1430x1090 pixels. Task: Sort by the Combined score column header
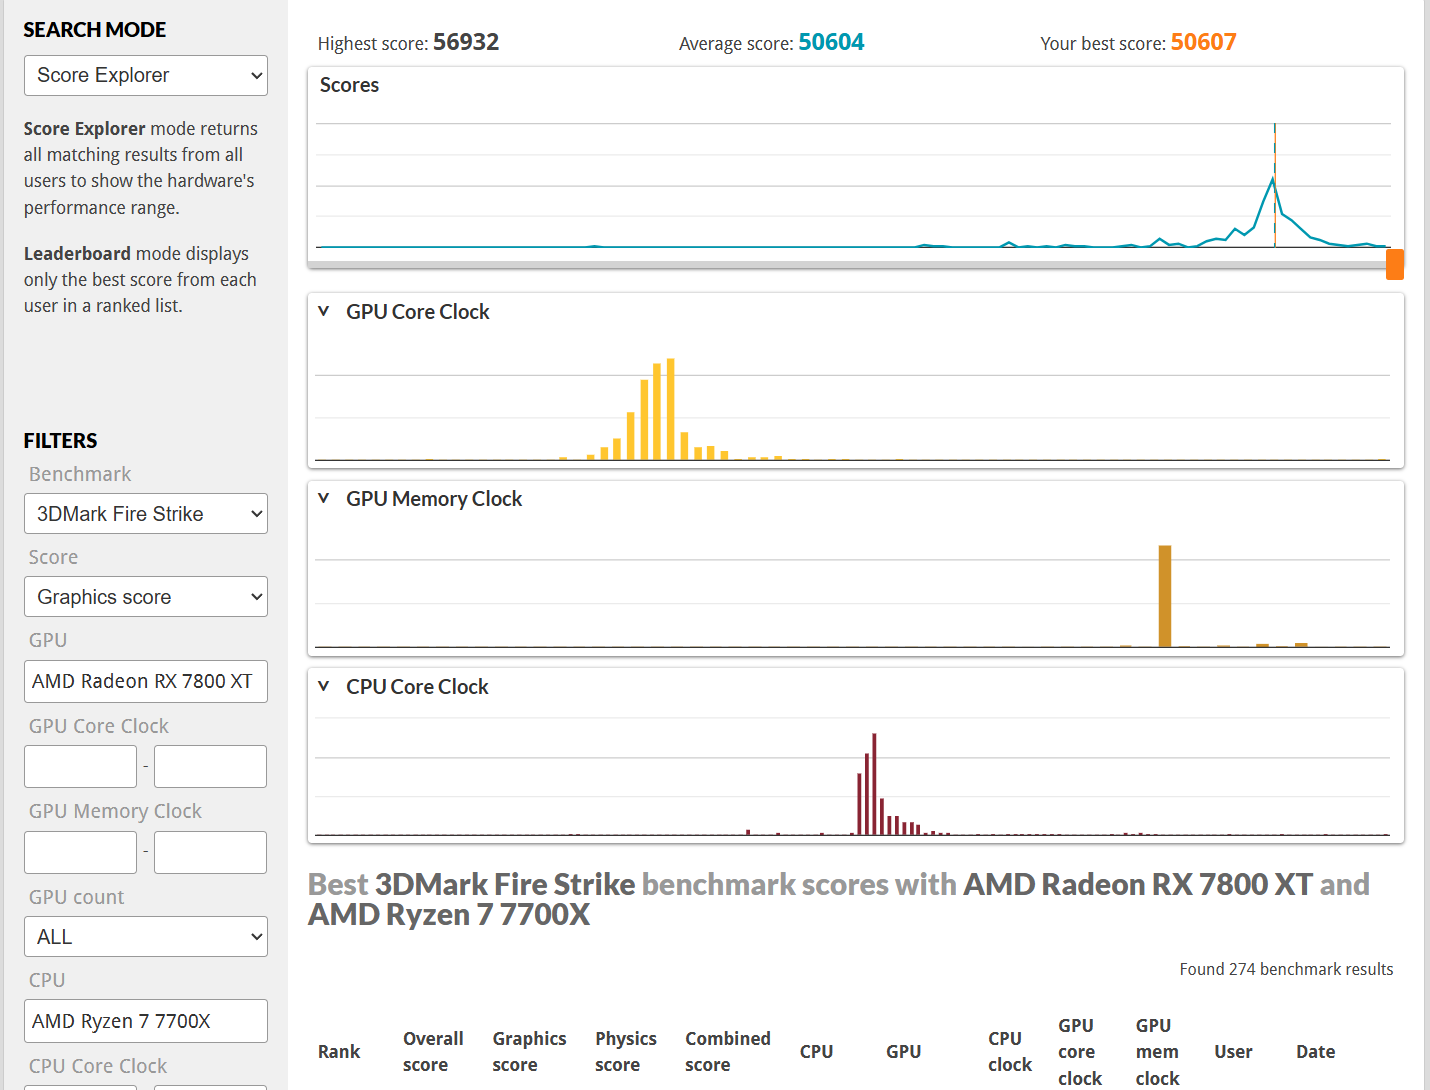728,1052
